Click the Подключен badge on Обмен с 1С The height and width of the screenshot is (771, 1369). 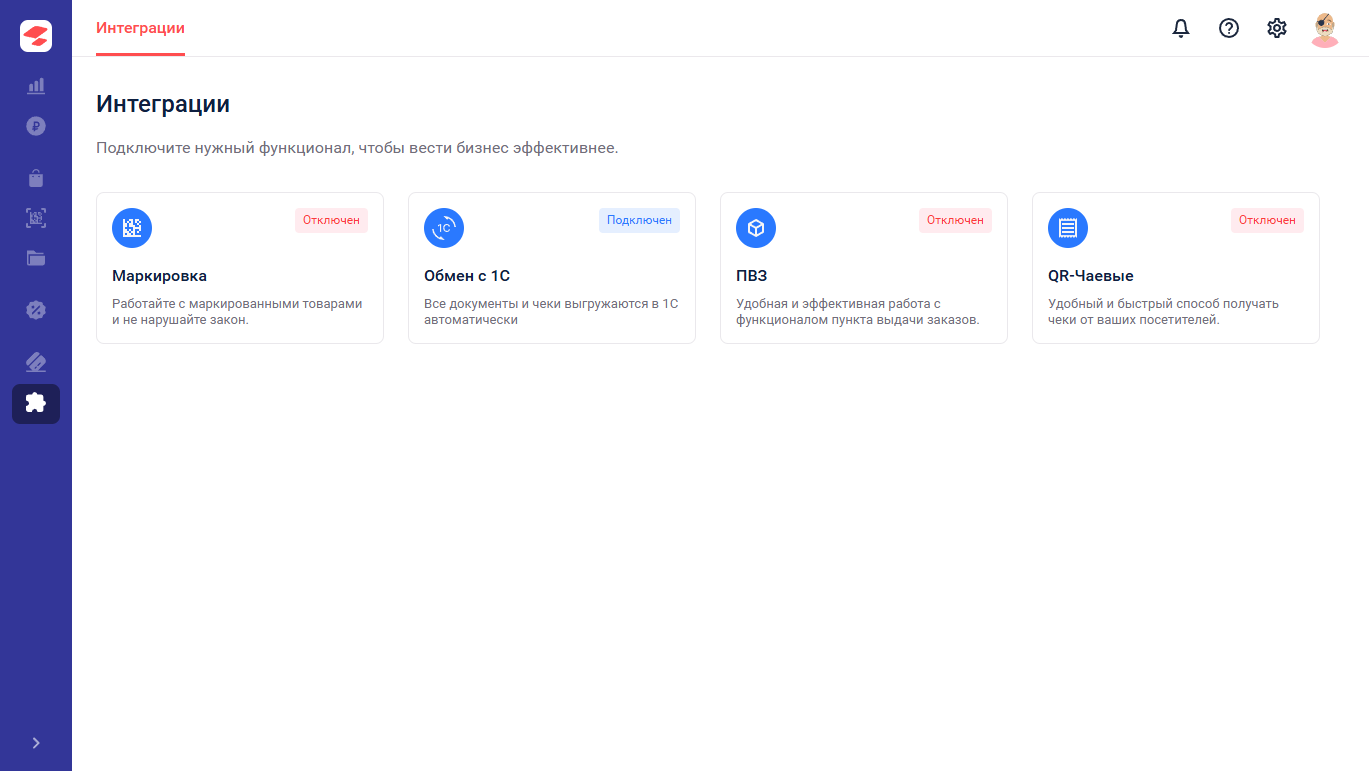[x=639, y=220]
